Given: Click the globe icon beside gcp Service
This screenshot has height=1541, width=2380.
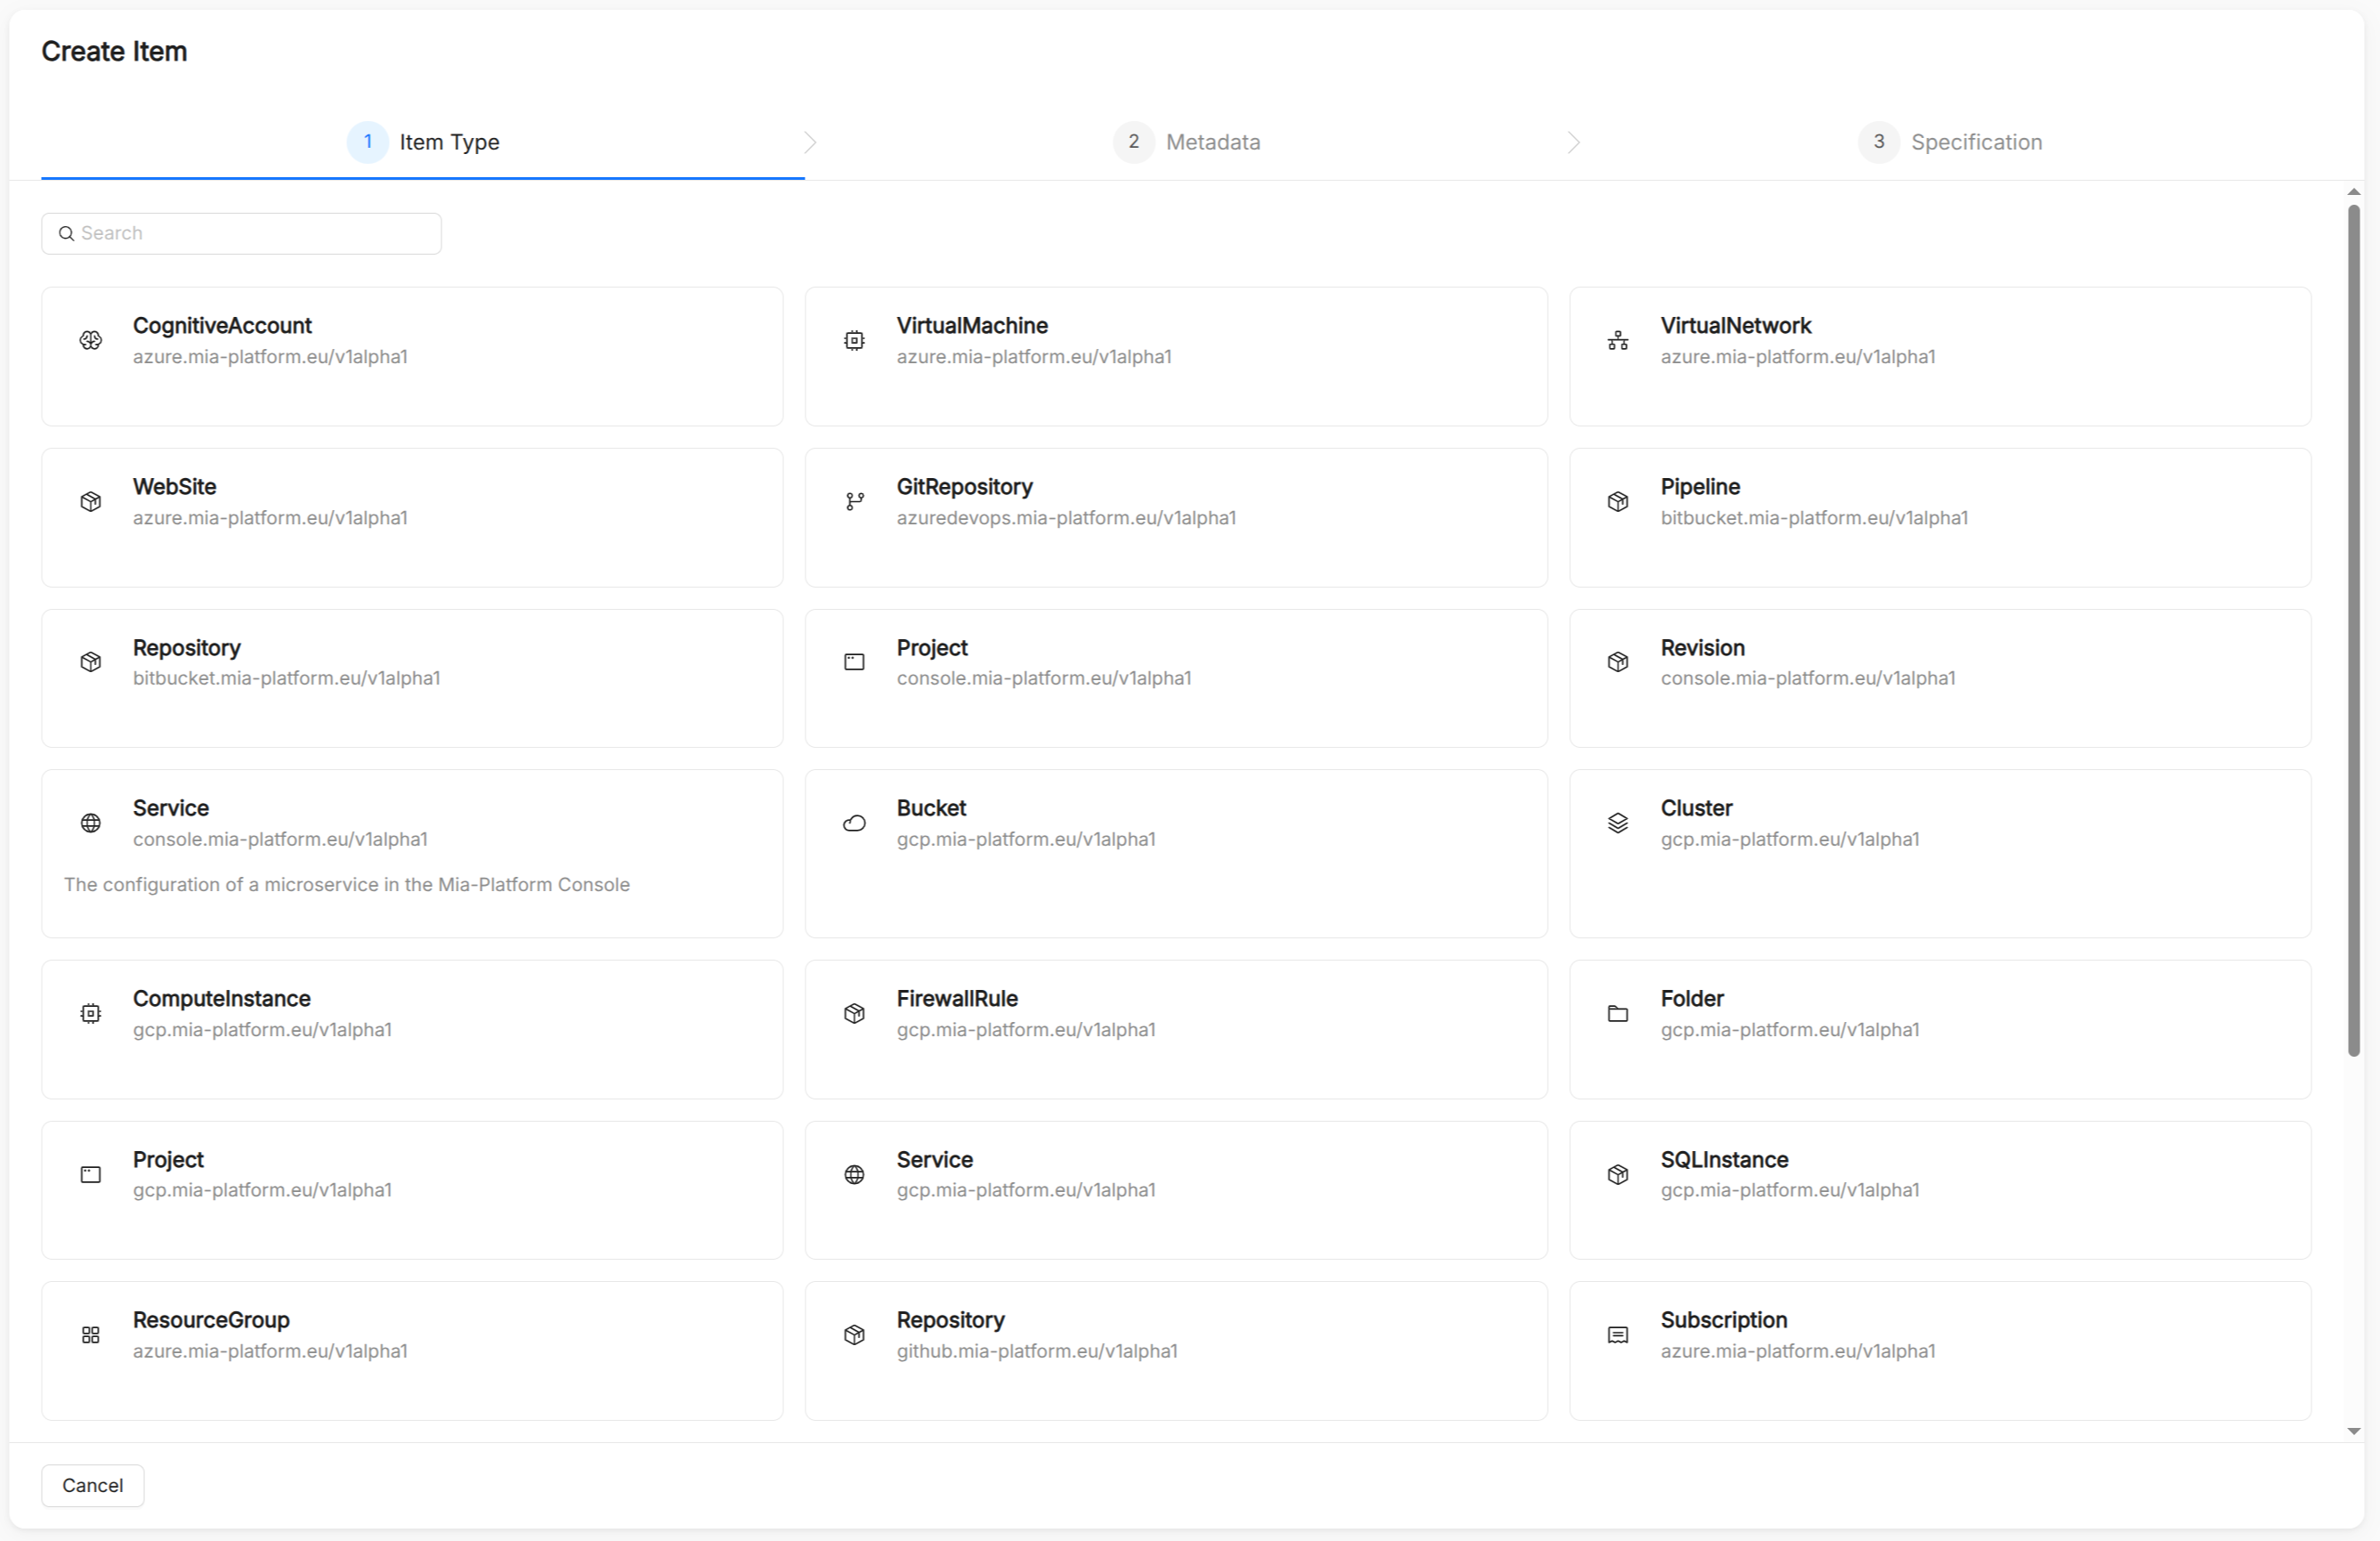Looking at the screenshot, I should (x=854, y=1175).
